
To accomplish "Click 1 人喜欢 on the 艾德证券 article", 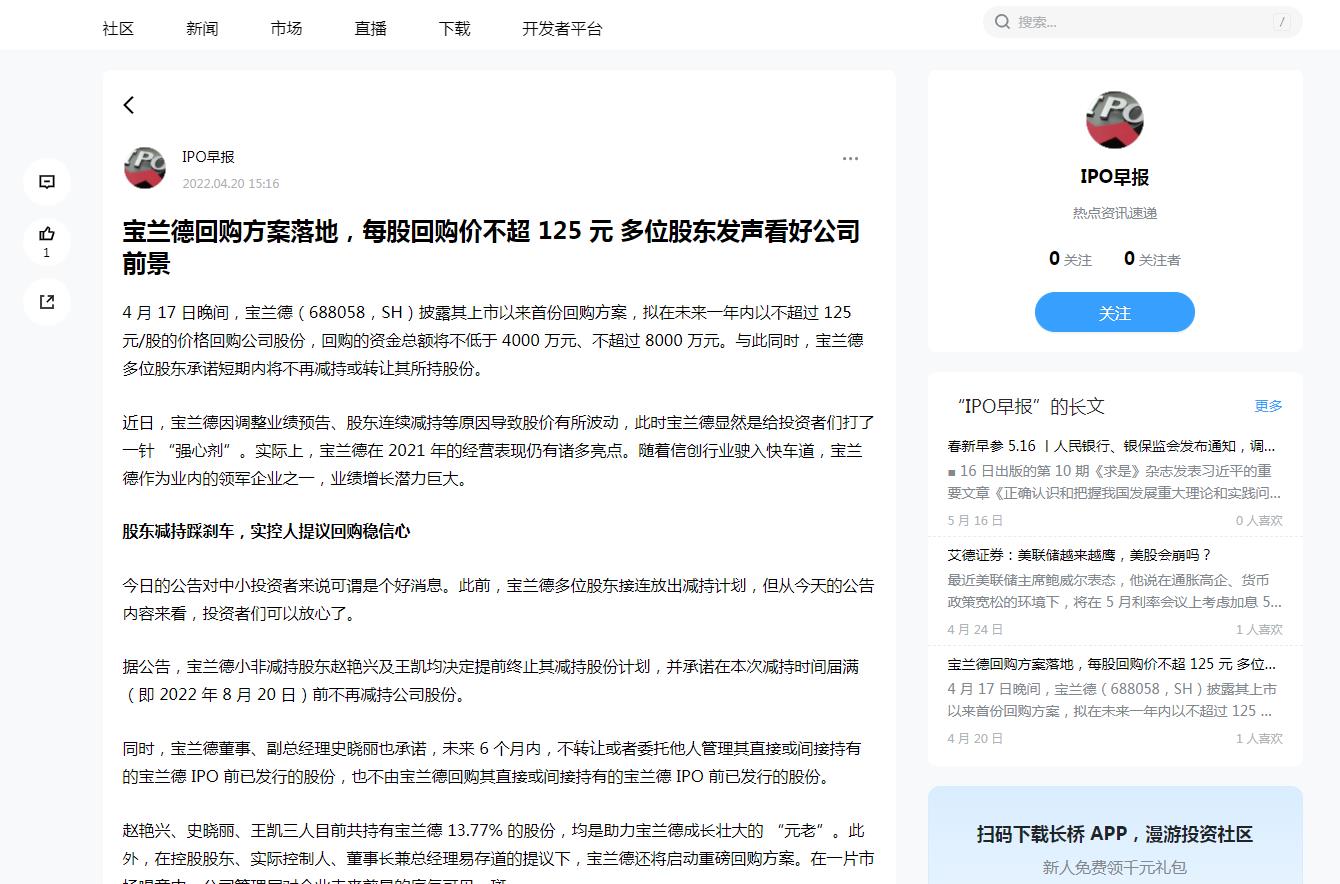I will [1259, 629].
